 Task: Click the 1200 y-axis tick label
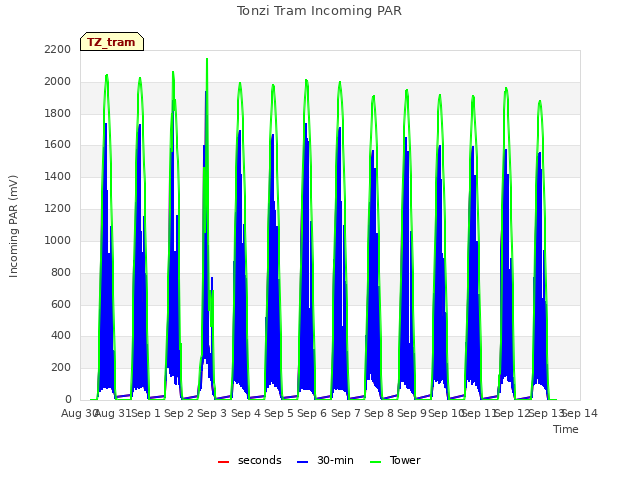click(x=58, y=209)
